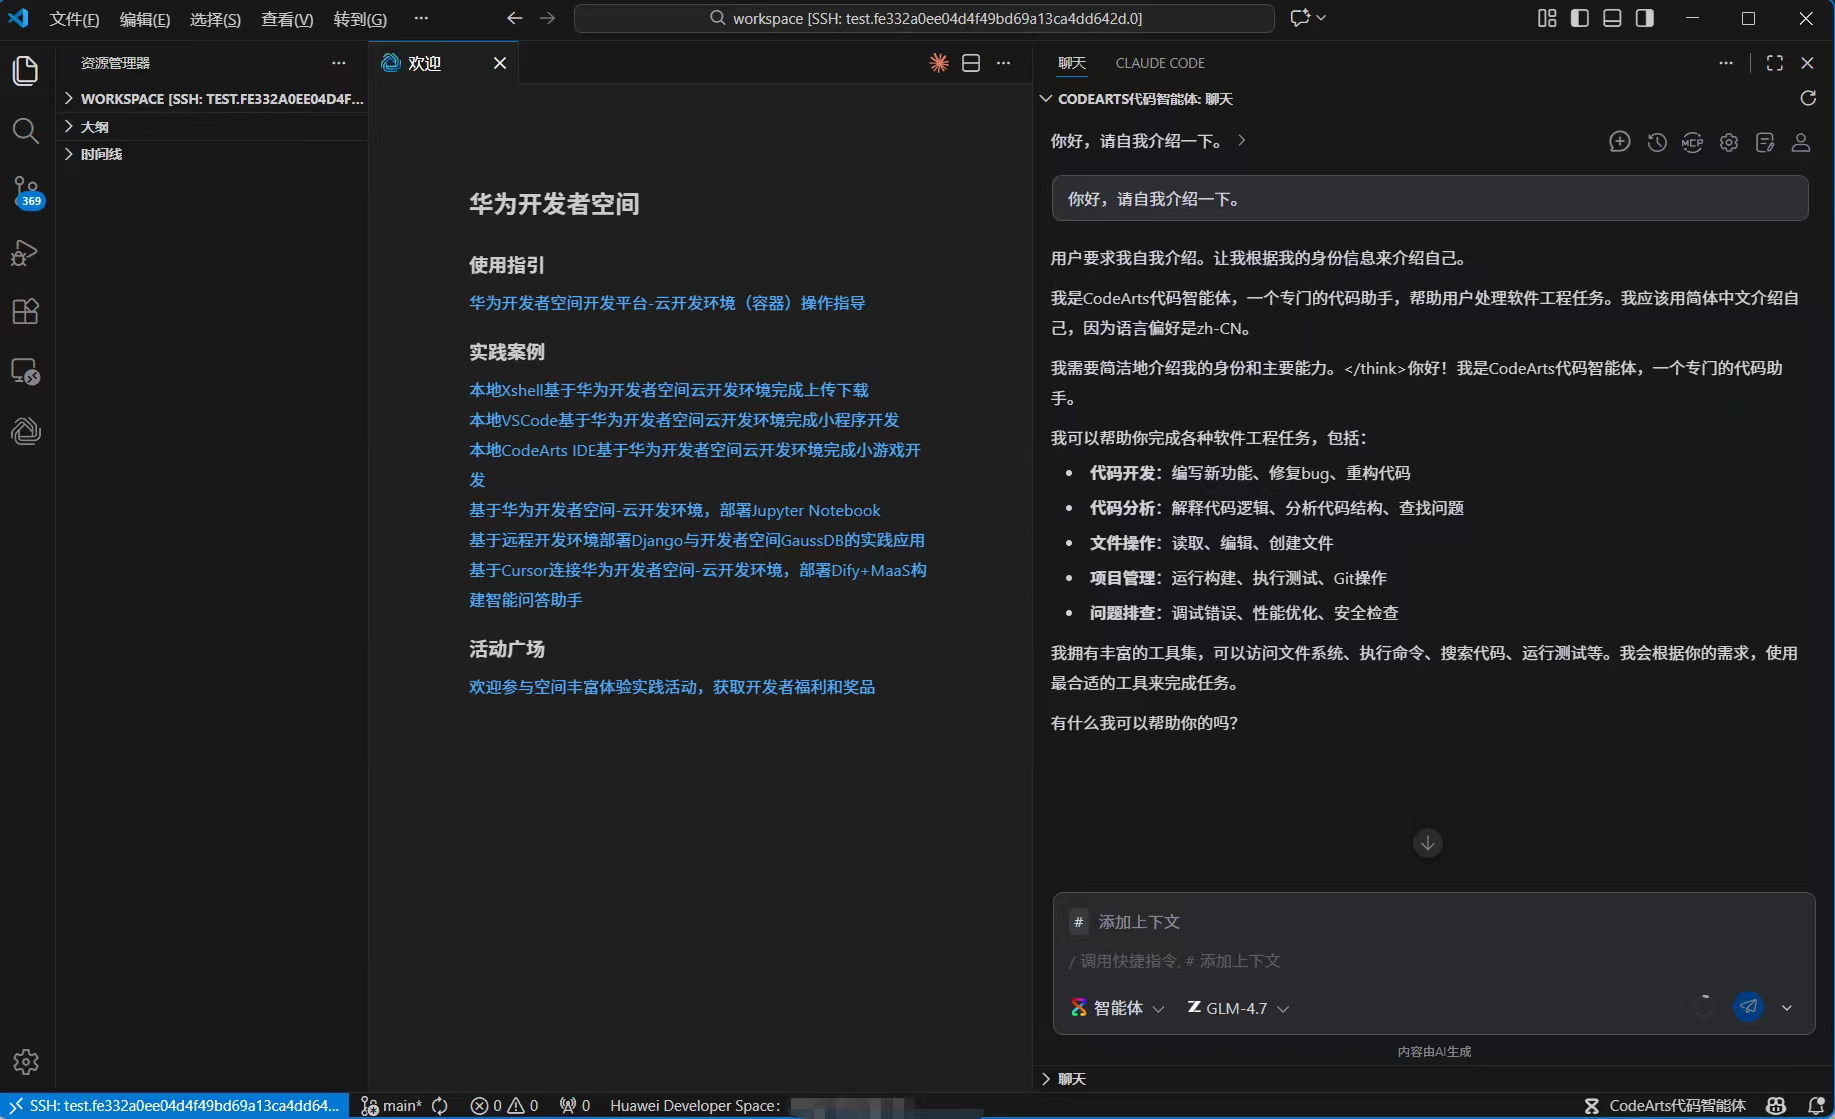Open chat settings gear icon
This screenshot has height=1119, width=1835.
1729,142
